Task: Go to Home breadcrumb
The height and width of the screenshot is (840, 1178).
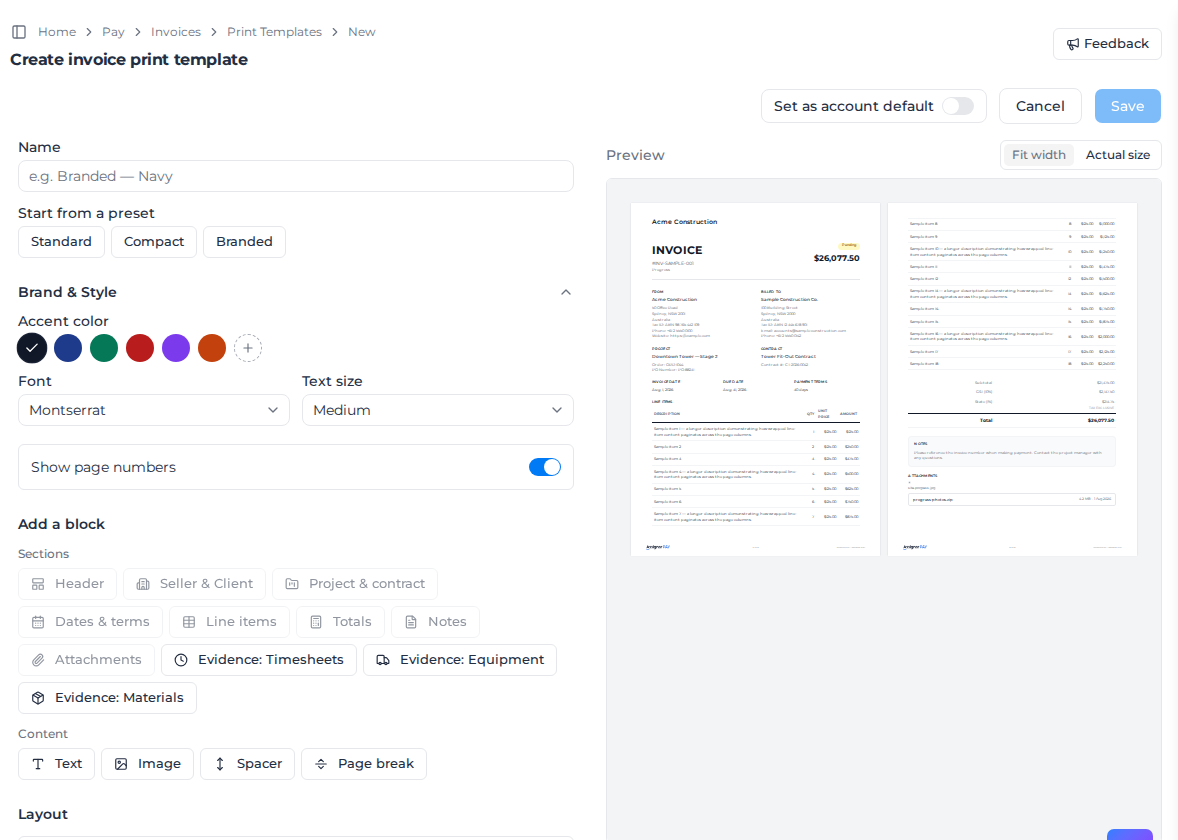Action: tap(57, 32)
